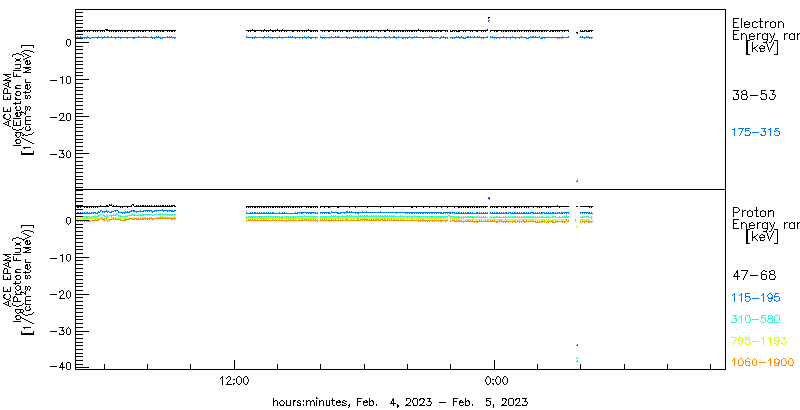Click the blue outlier point near -34 in proton plot
This screenshot has width=800, height=410.
point(577,345)
